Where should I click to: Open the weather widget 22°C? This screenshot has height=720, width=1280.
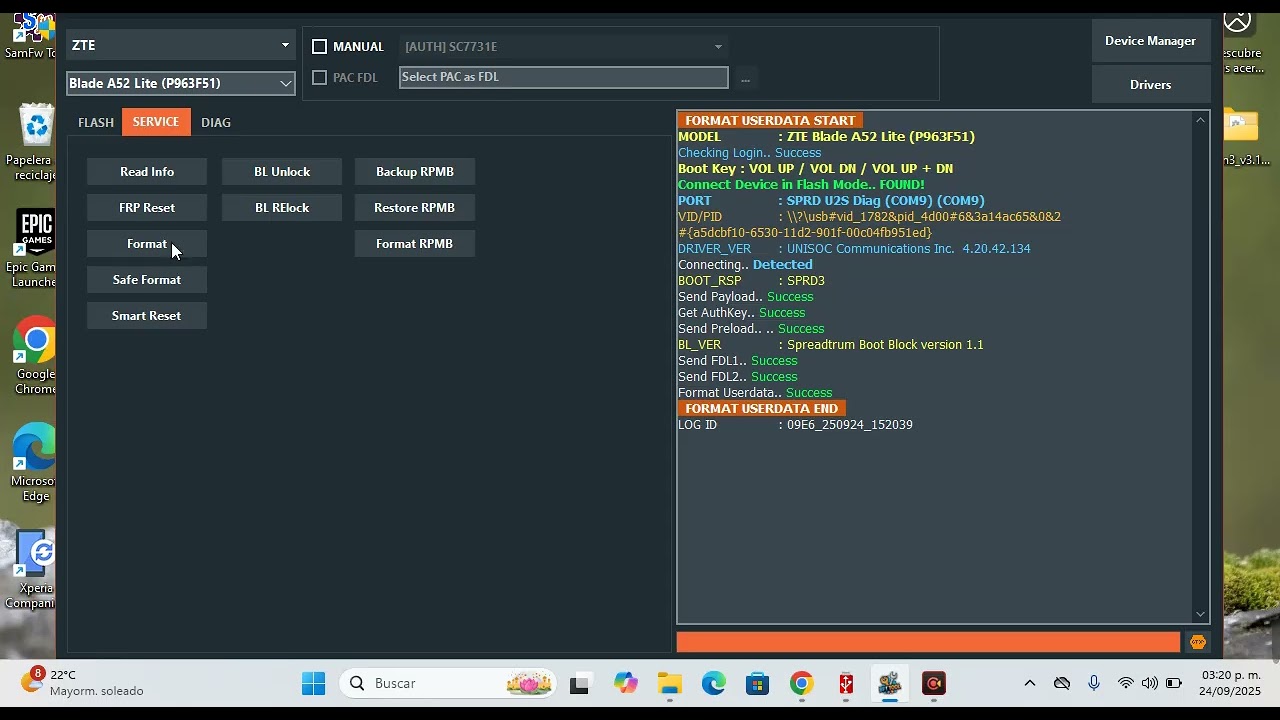82,683
